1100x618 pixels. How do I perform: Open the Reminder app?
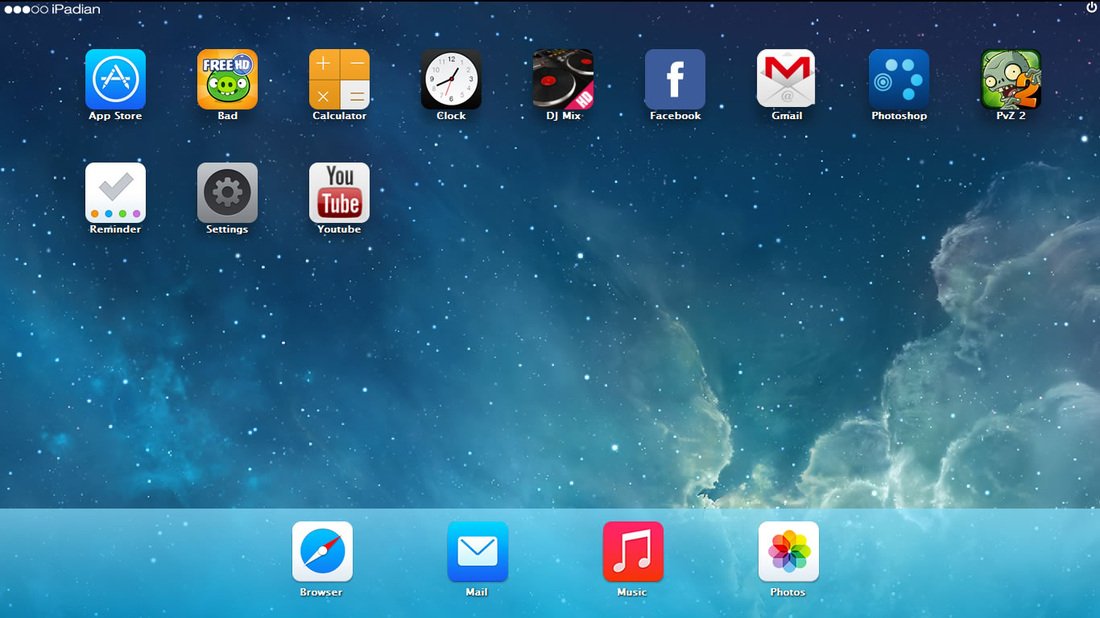coord(115,191)
